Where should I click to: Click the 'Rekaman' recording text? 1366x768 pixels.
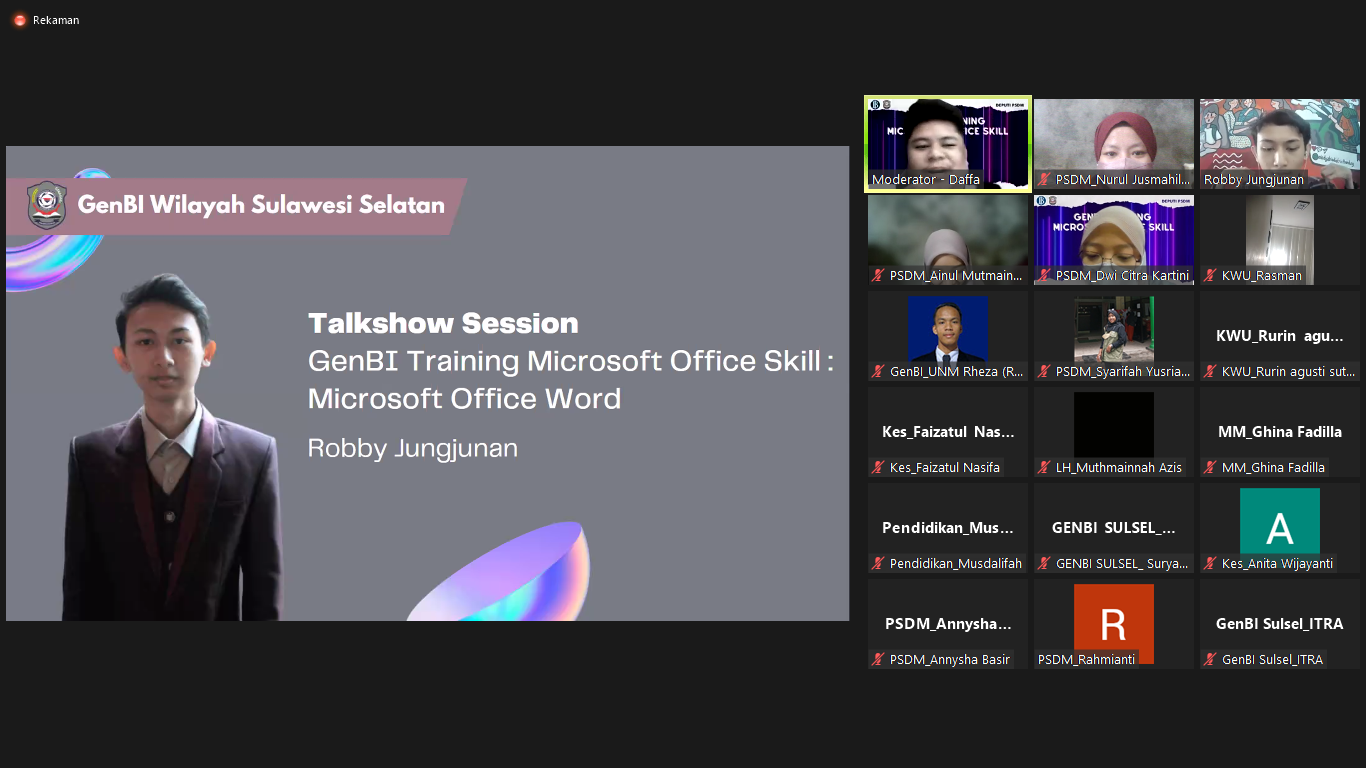pyautogui.click(x=56, y=20)
